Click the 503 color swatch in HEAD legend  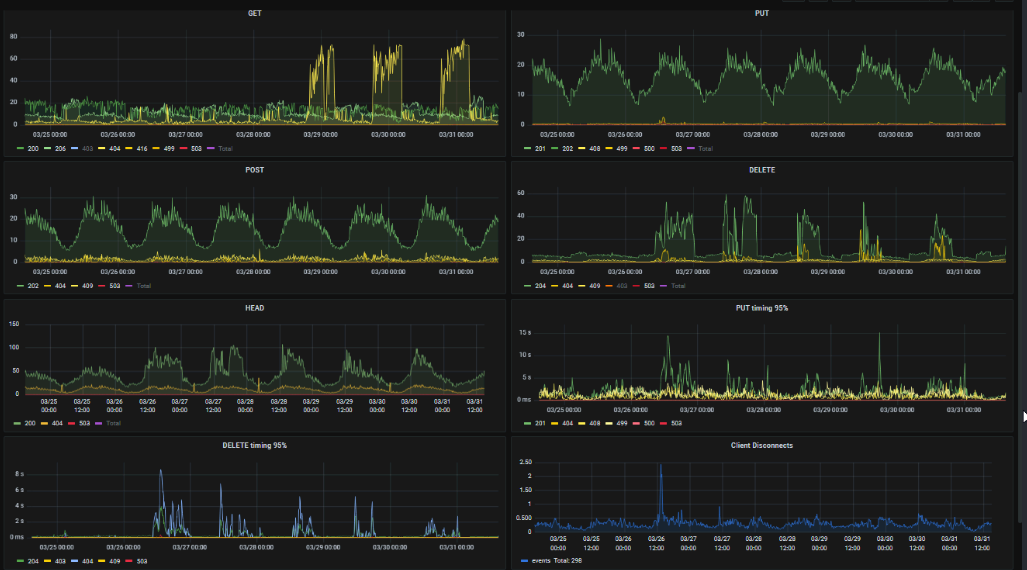(x=71, y=423)
